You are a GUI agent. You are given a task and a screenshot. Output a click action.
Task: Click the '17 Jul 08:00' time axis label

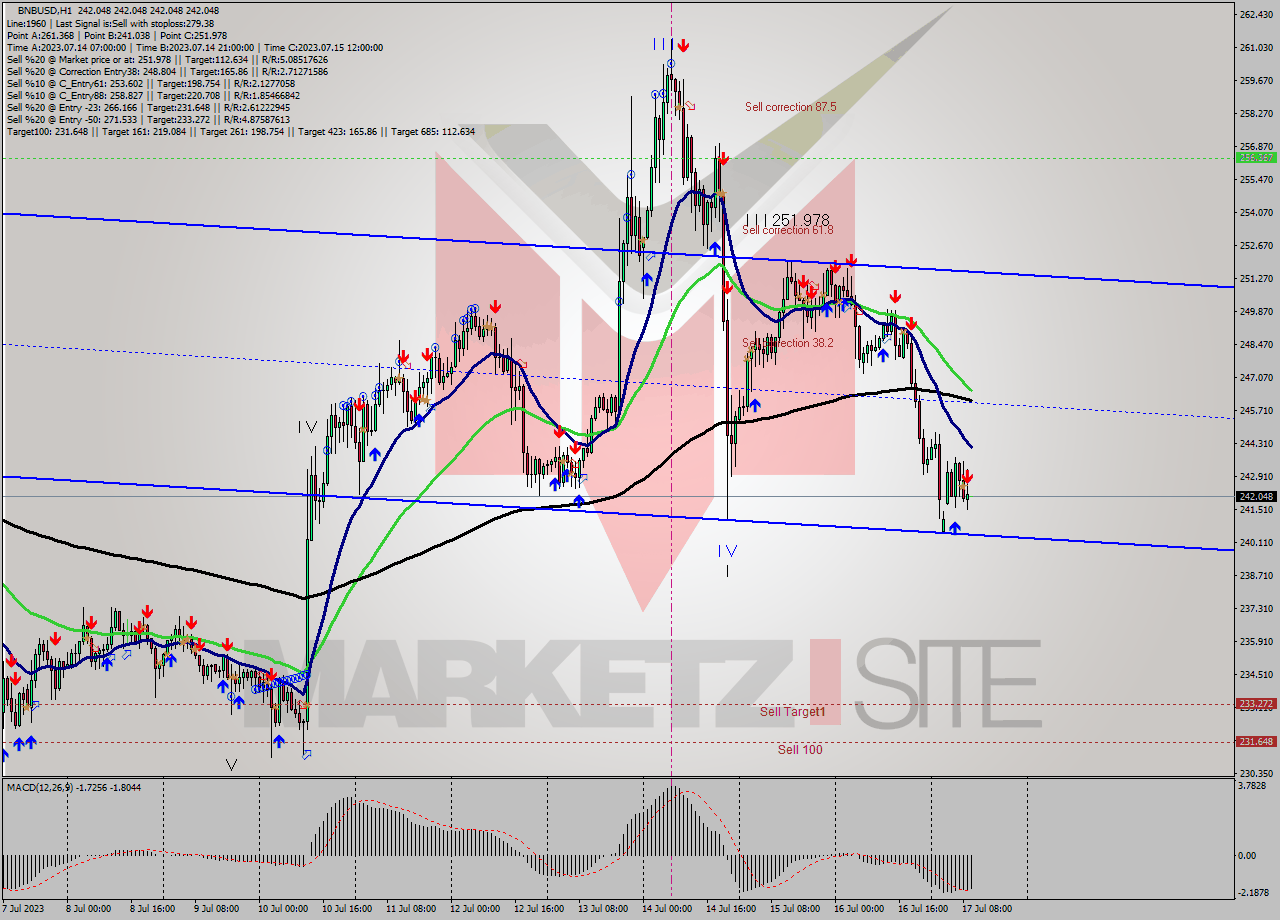[987, 909]
